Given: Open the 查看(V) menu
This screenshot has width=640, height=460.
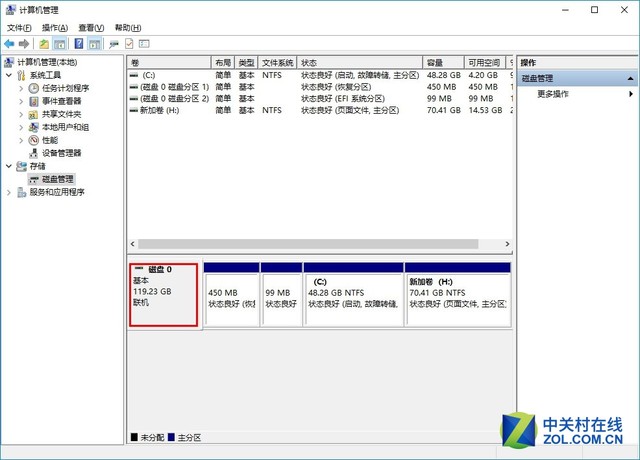Looking at the screenshot, I should click(91, 28).
